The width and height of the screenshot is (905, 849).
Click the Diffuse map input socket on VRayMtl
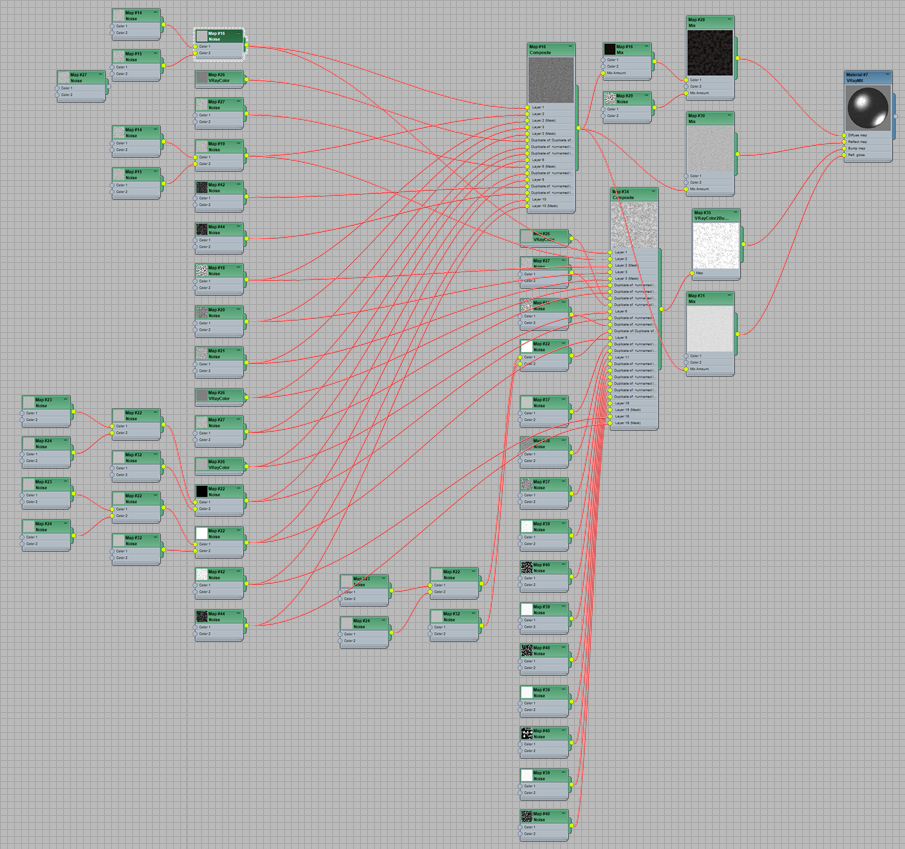844,135
